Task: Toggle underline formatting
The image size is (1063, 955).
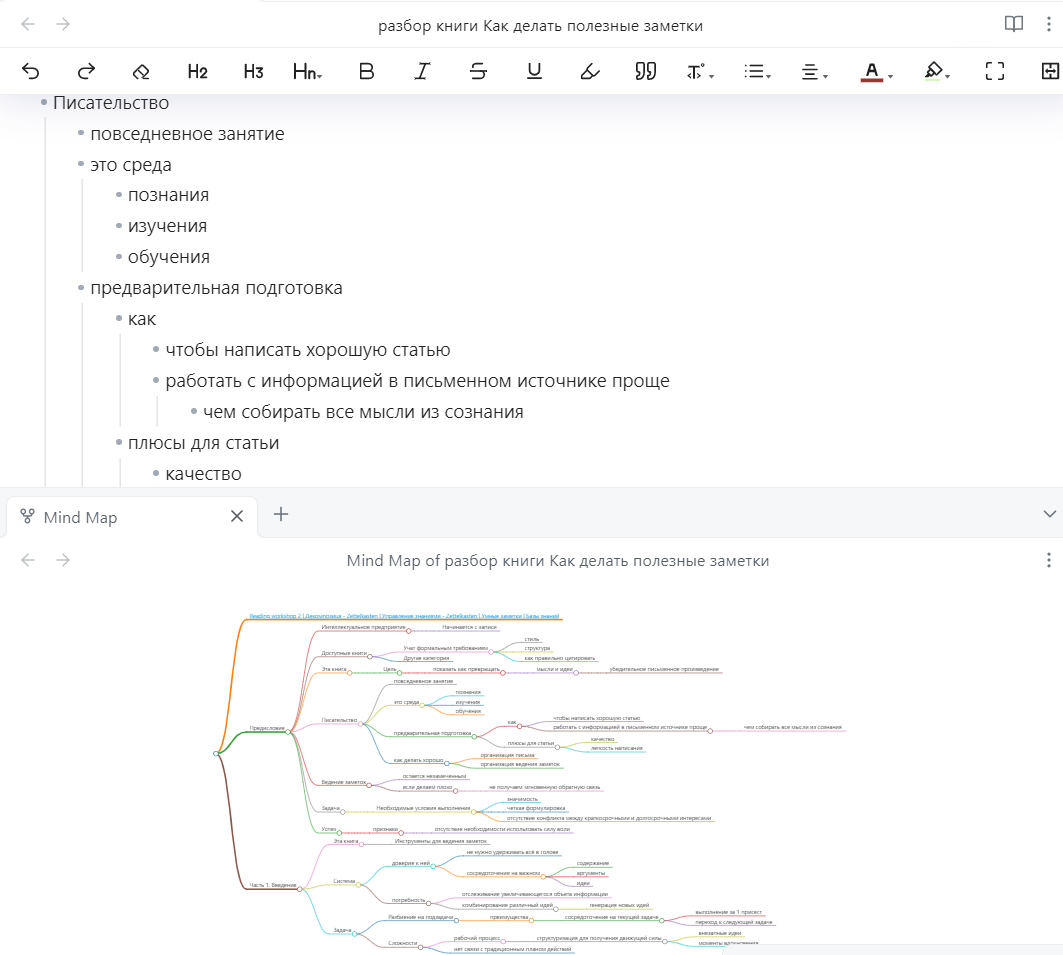Action: pyautogui.click(x=534, y=71)
